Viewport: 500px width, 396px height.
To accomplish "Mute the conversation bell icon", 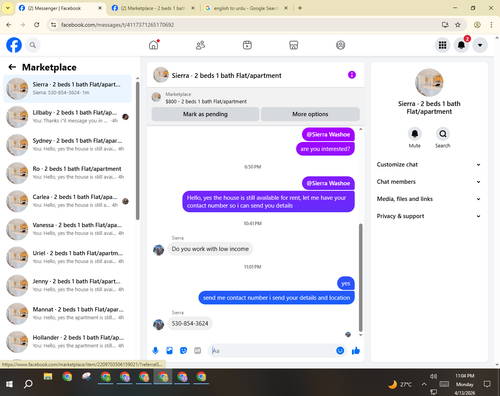I will click(x=415, y=134).
